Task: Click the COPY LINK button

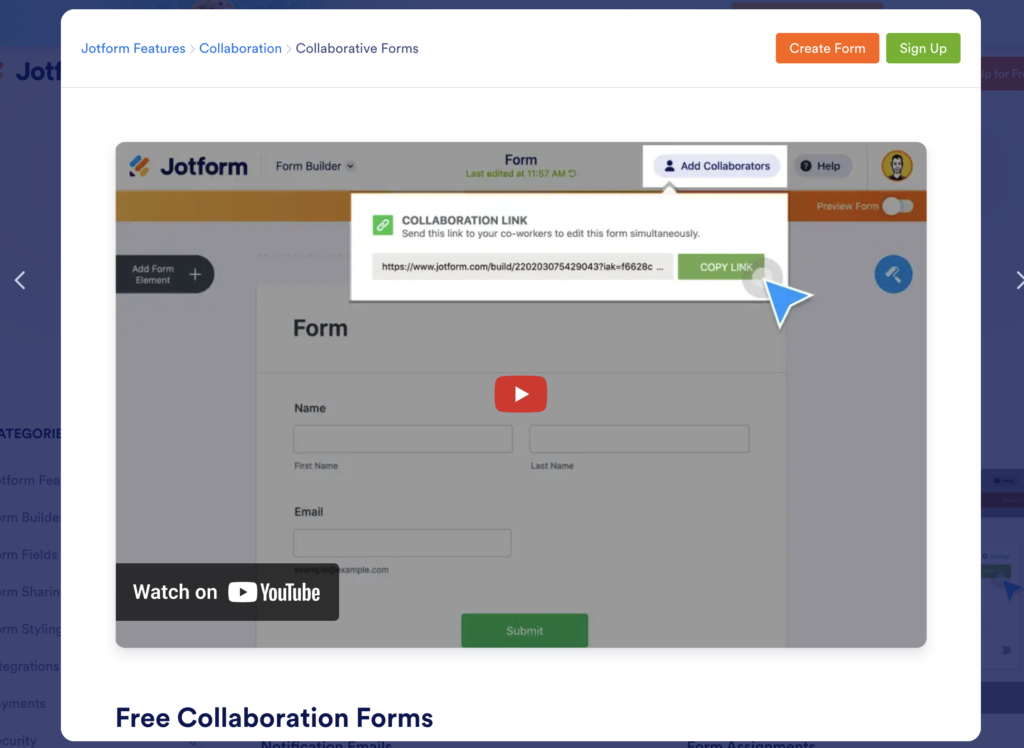Action: pyautogui.click(x=721, y=267)
